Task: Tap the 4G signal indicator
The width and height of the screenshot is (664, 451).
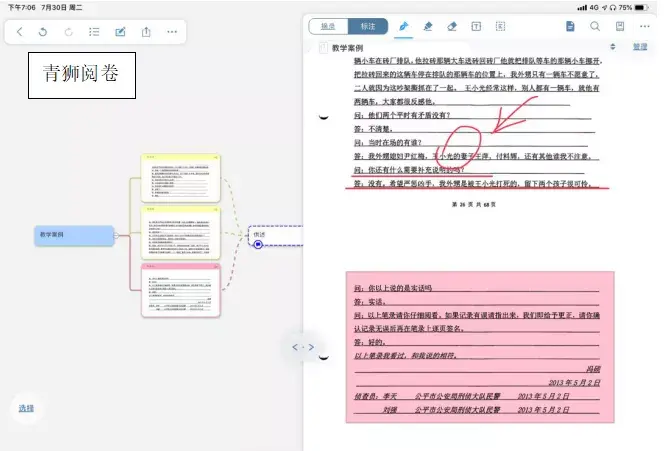Action: tap(594, 8)
